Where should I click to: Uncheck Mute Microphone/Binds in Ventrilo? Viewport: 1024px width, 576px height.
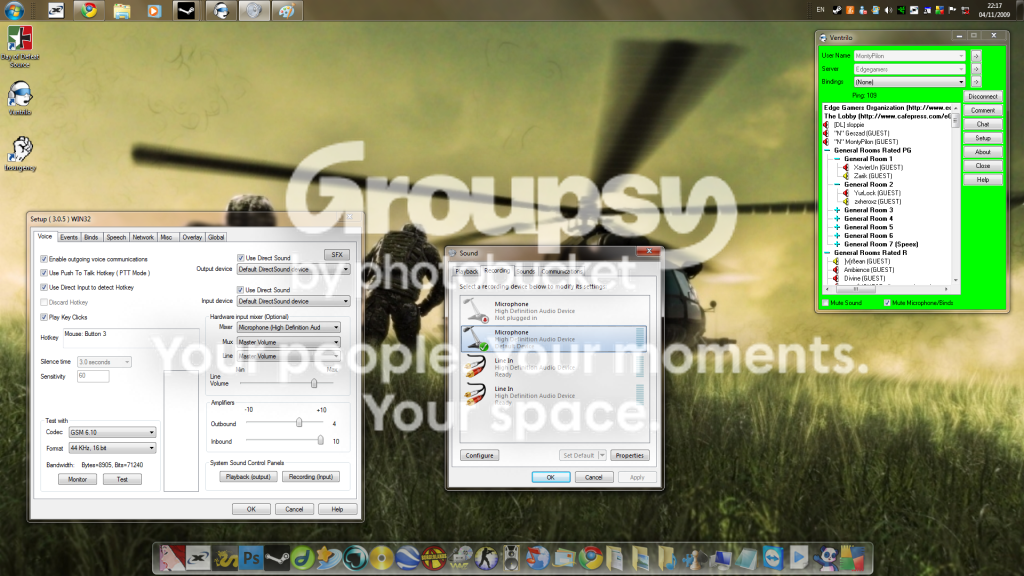[887, 303]
